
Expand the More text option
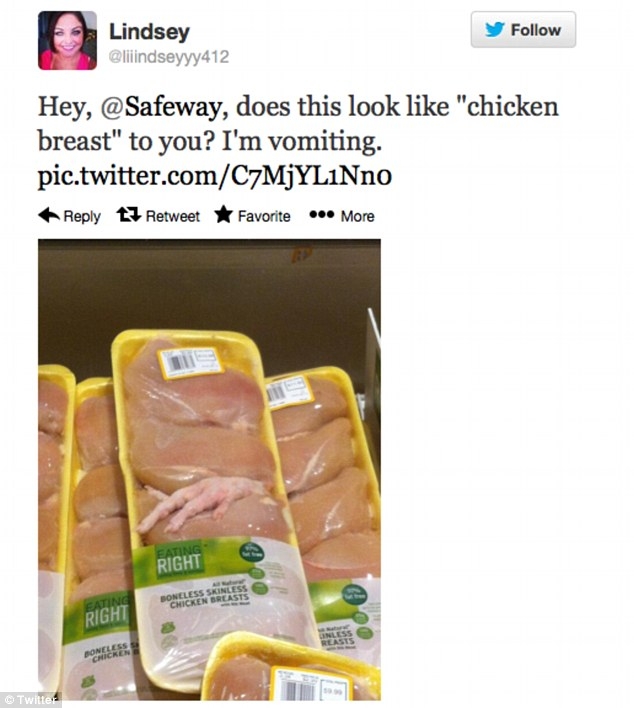click(x=357, y=216)
